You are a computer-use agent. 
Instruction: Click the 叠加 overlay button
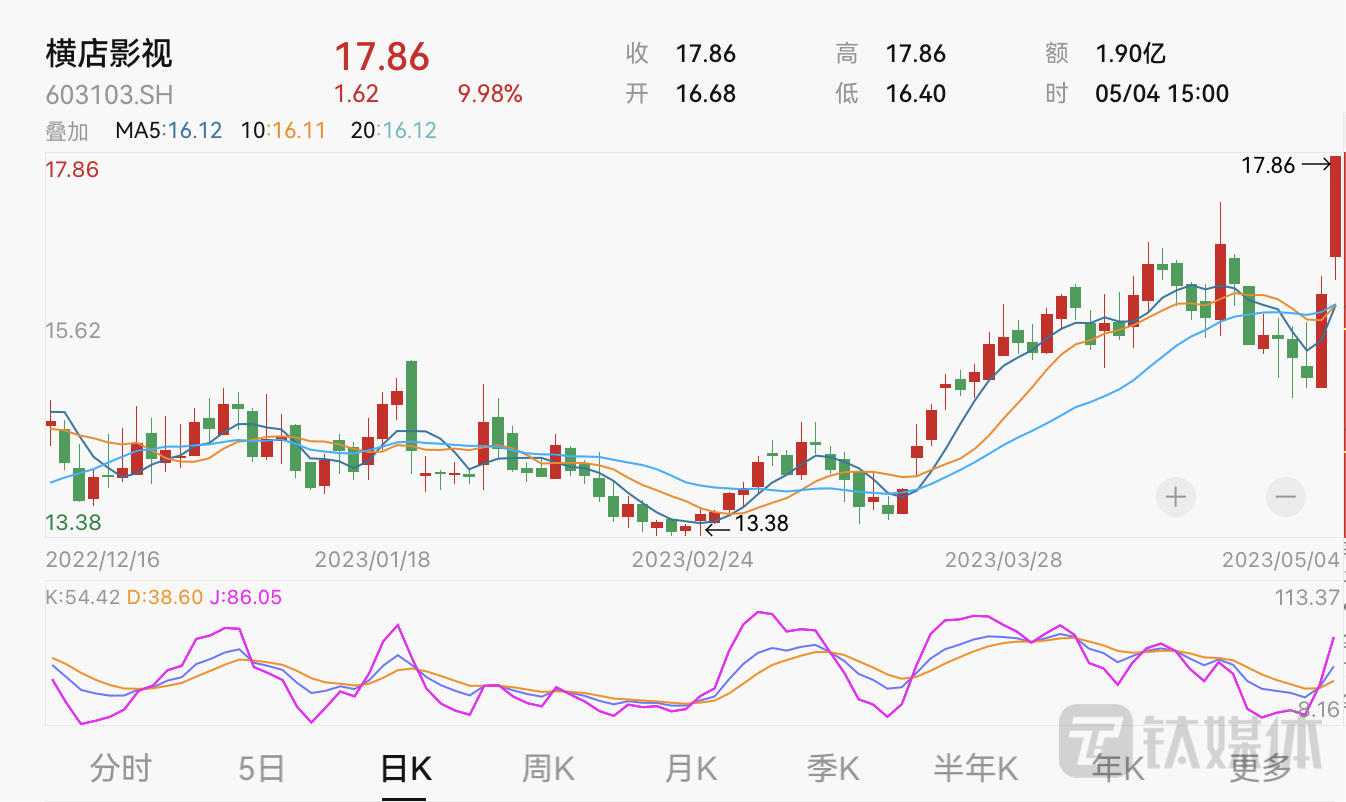coord(67,131)
